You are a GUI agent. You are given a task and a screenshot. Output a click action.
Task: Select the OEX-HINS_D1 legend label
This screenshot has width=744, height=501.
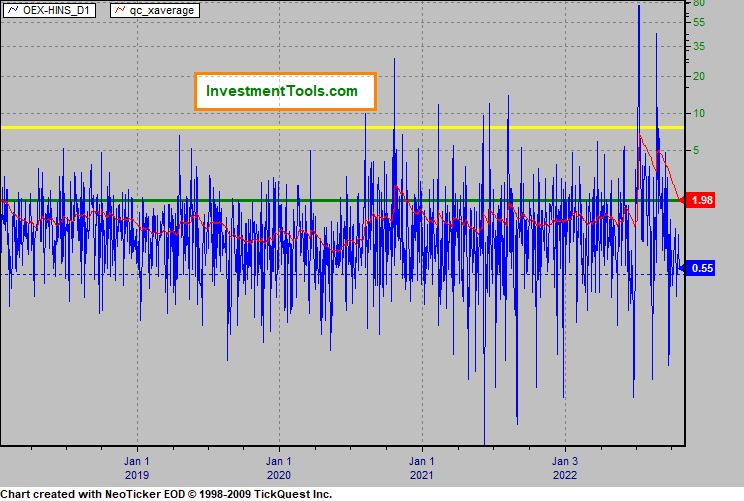click(x=58, y=10)
